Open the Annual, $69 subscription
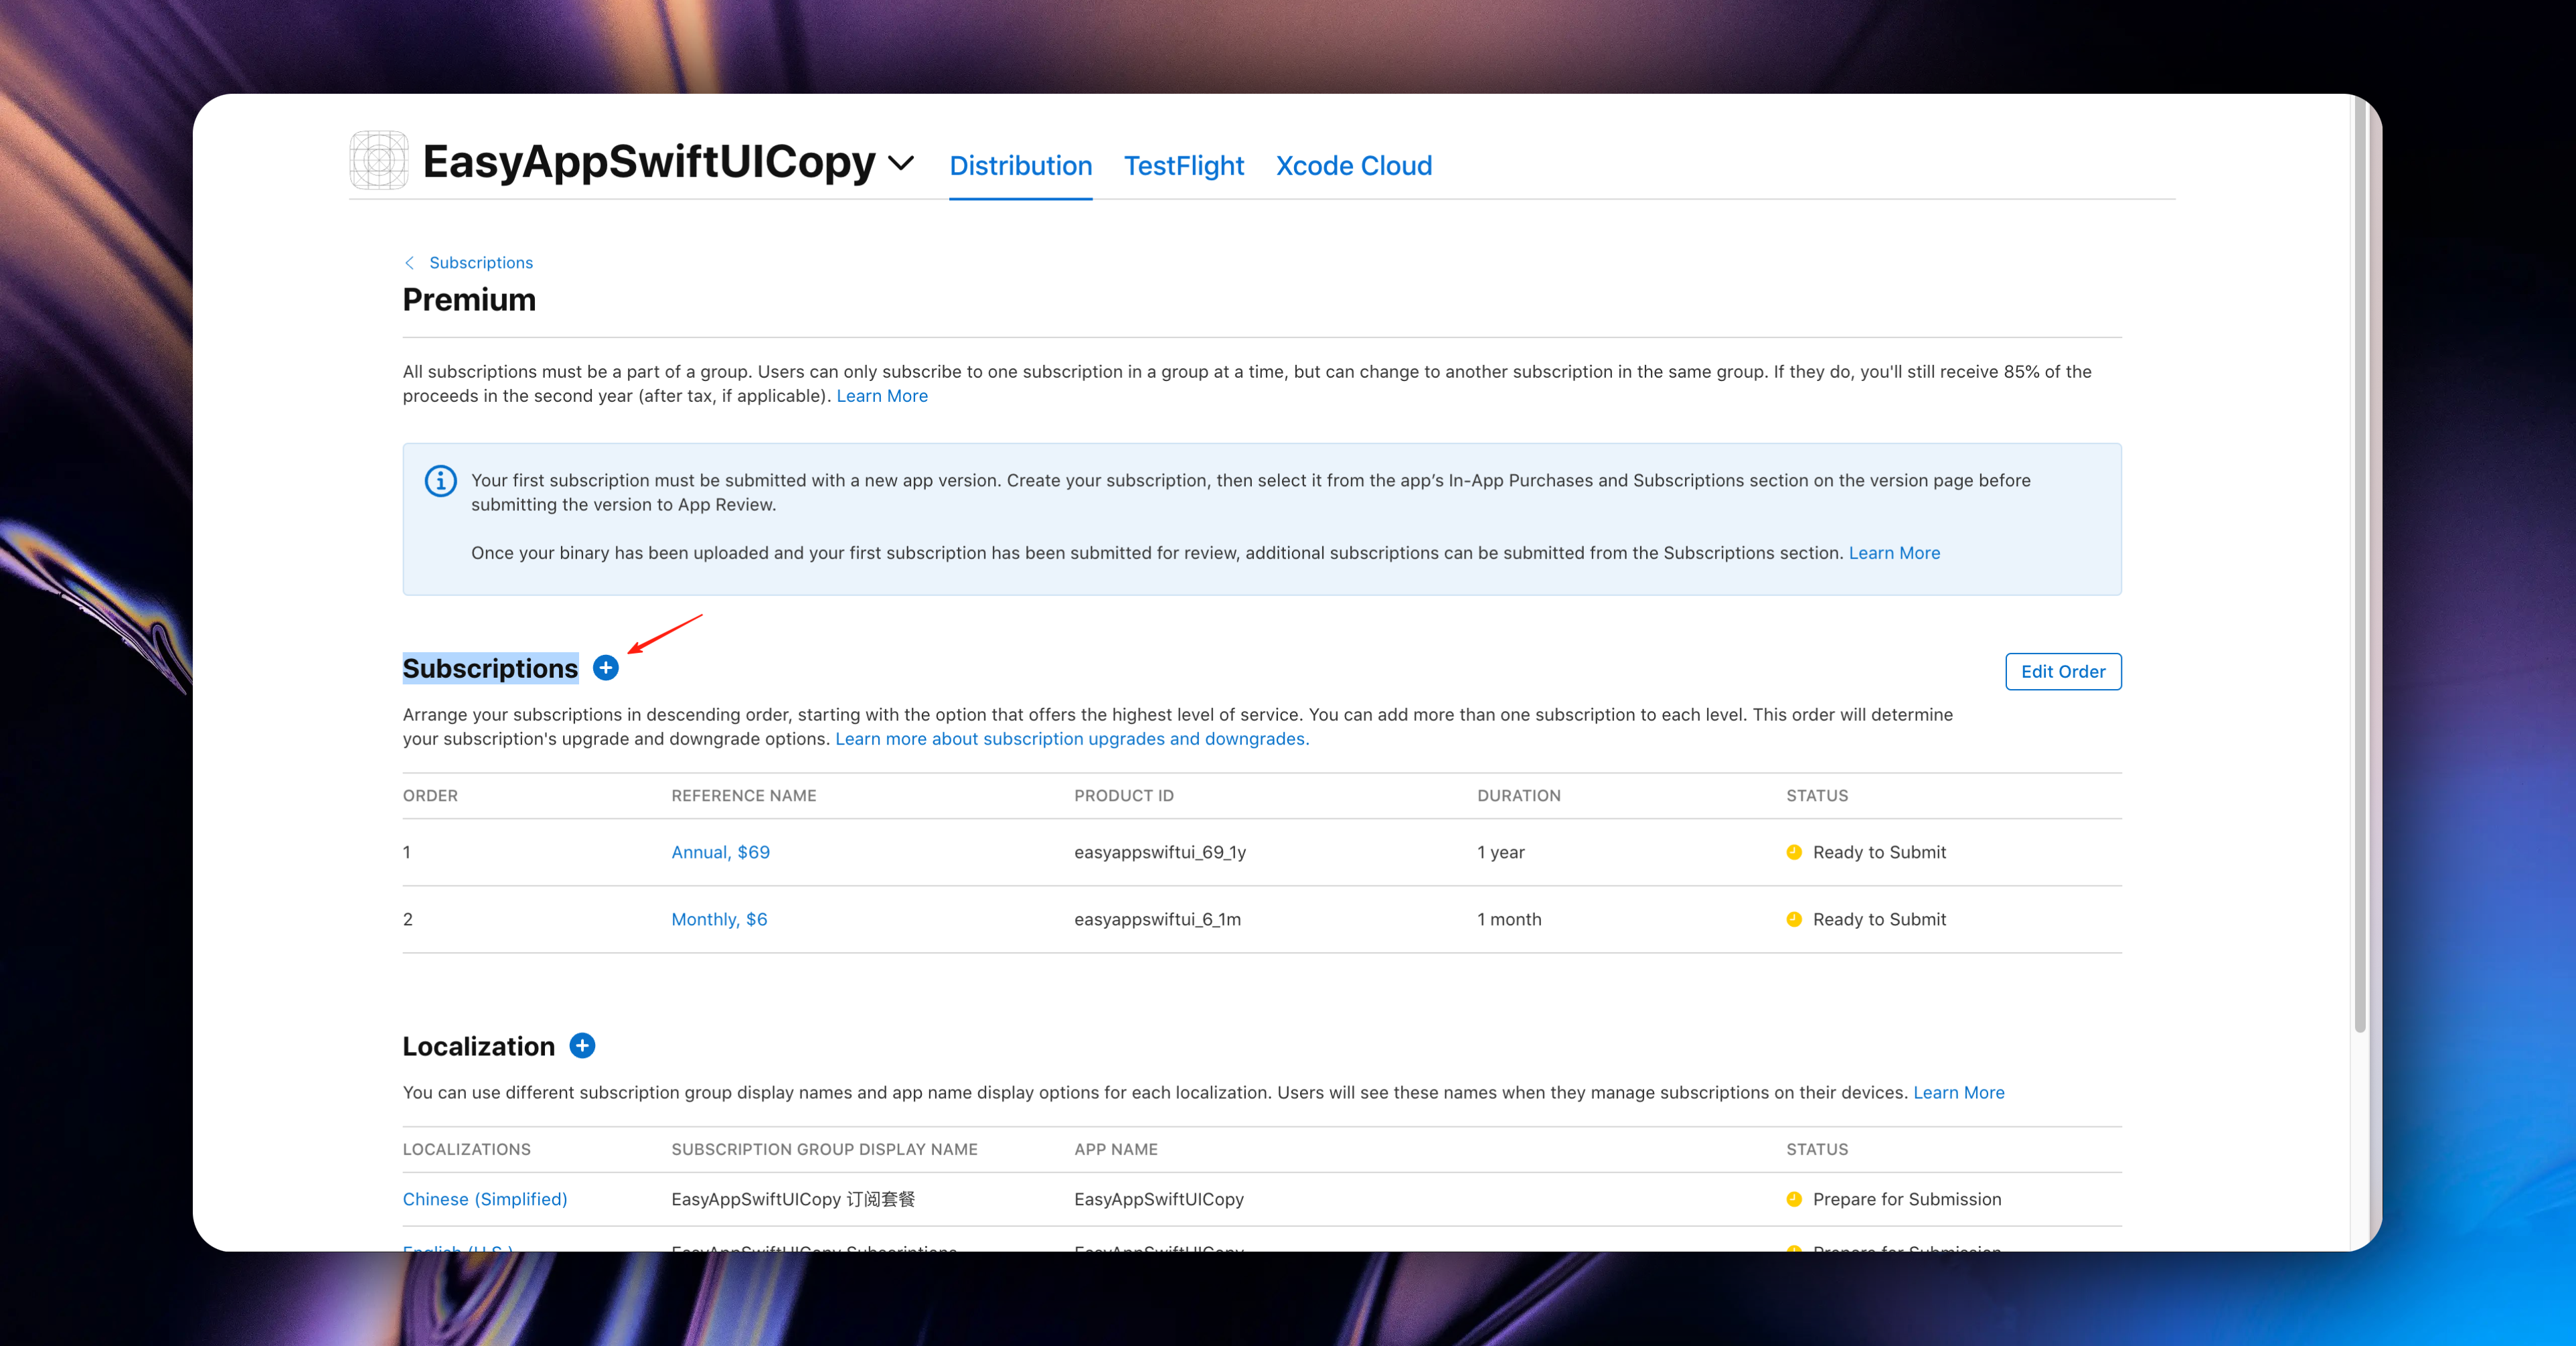2576x1346 pixels. tap(720, 852)
